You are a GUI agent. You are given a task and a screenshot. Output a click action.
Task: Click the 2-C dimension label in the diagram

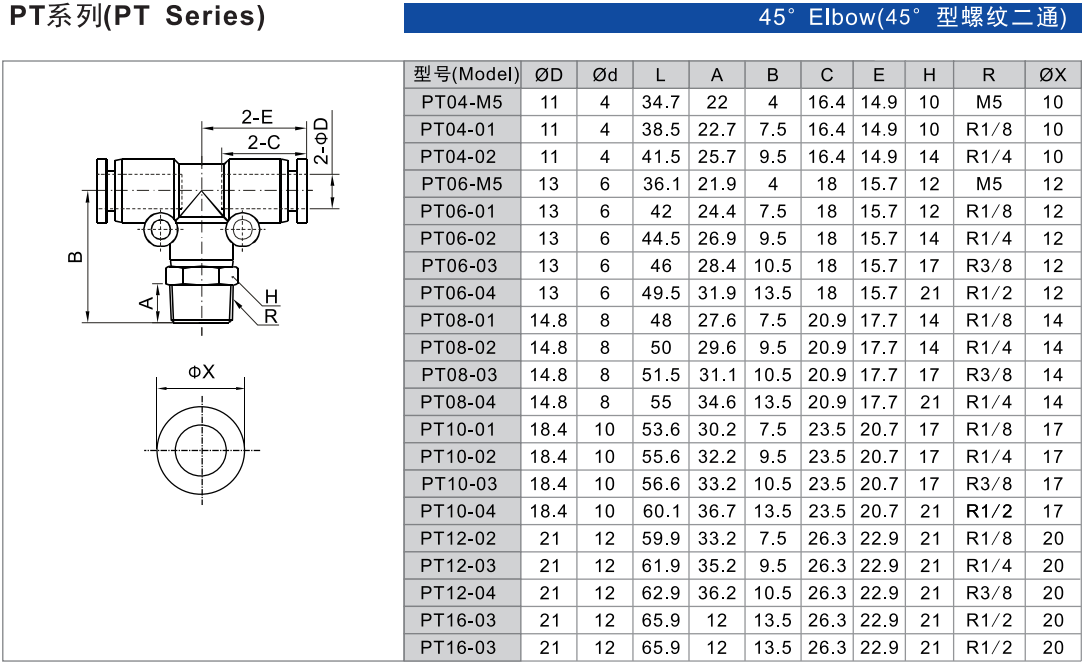264,142
